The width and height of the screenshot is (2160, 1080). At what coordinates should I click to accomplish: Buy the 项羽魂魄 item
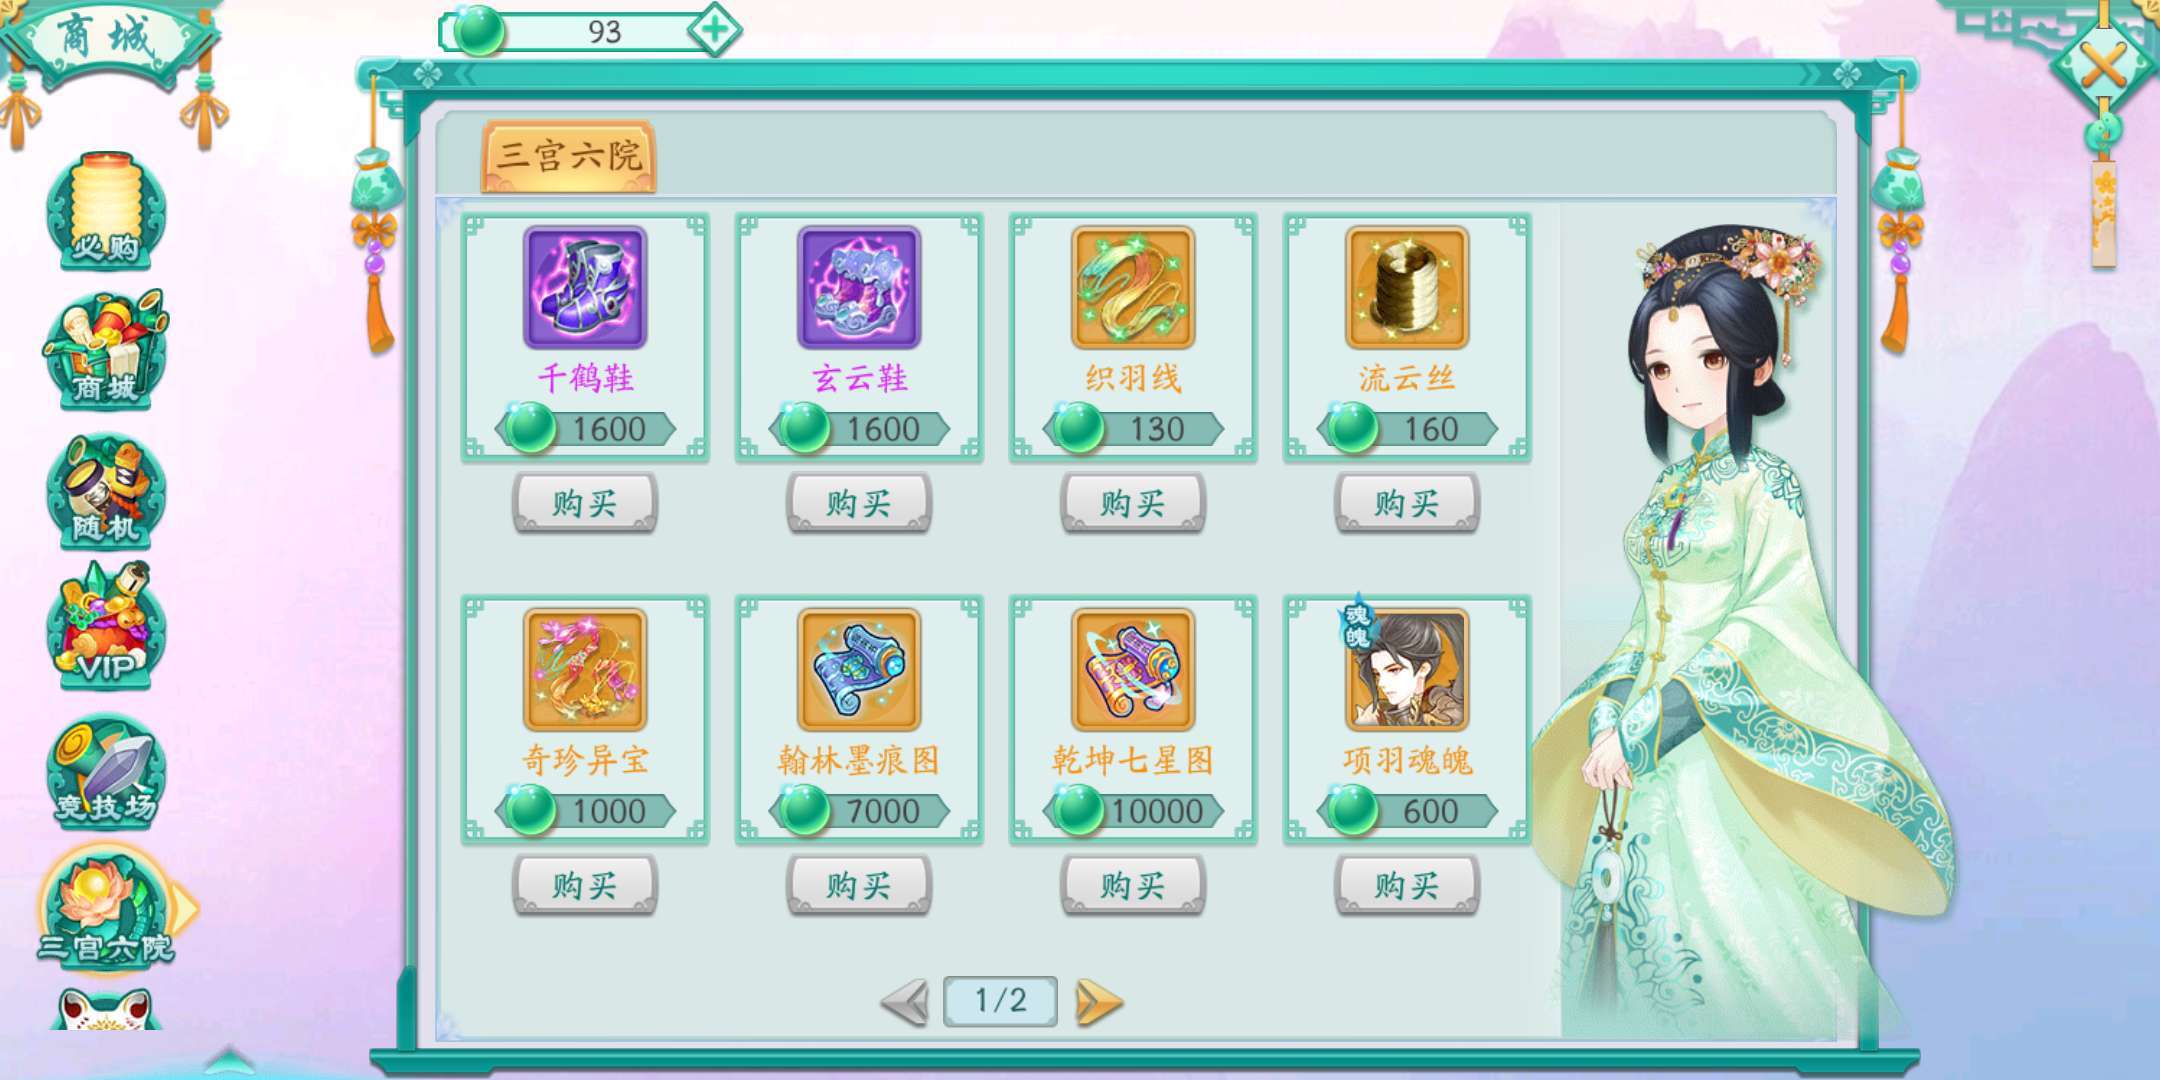click(x=1407, y=885)
